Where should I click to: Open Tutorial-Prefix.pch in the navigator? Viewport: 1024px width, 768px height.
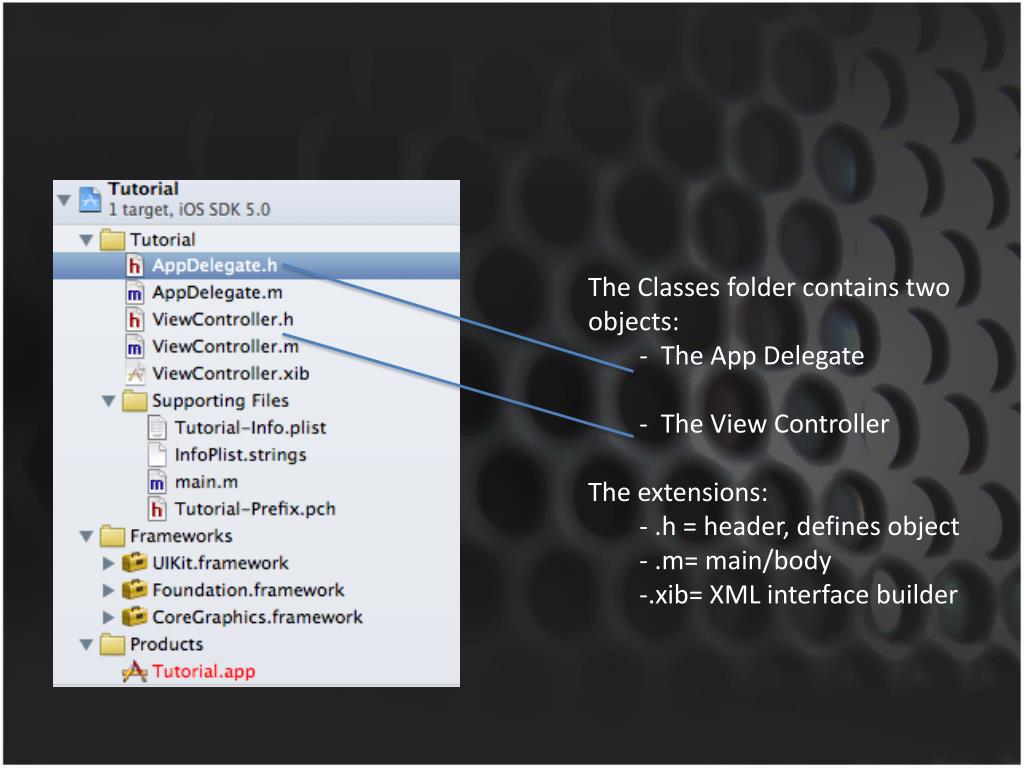click(x=255, y=509)
